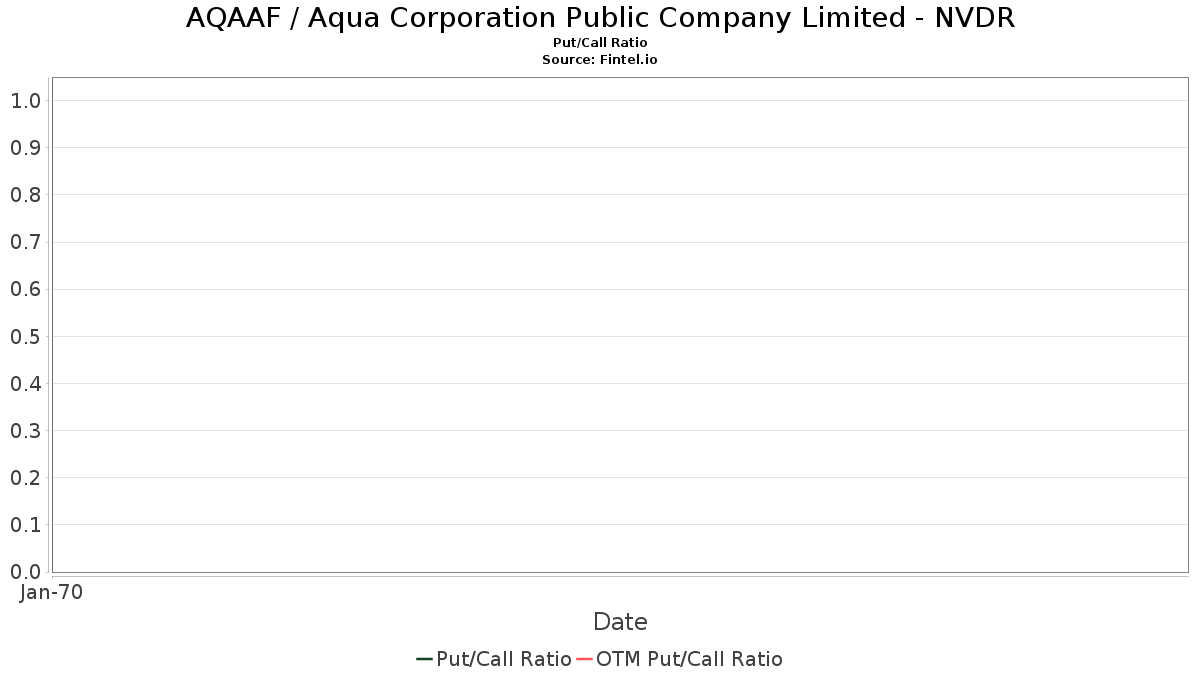Click the 0.0 y-axis tick label
This screenshot has width=1200, height=675.
coord(25,572)
